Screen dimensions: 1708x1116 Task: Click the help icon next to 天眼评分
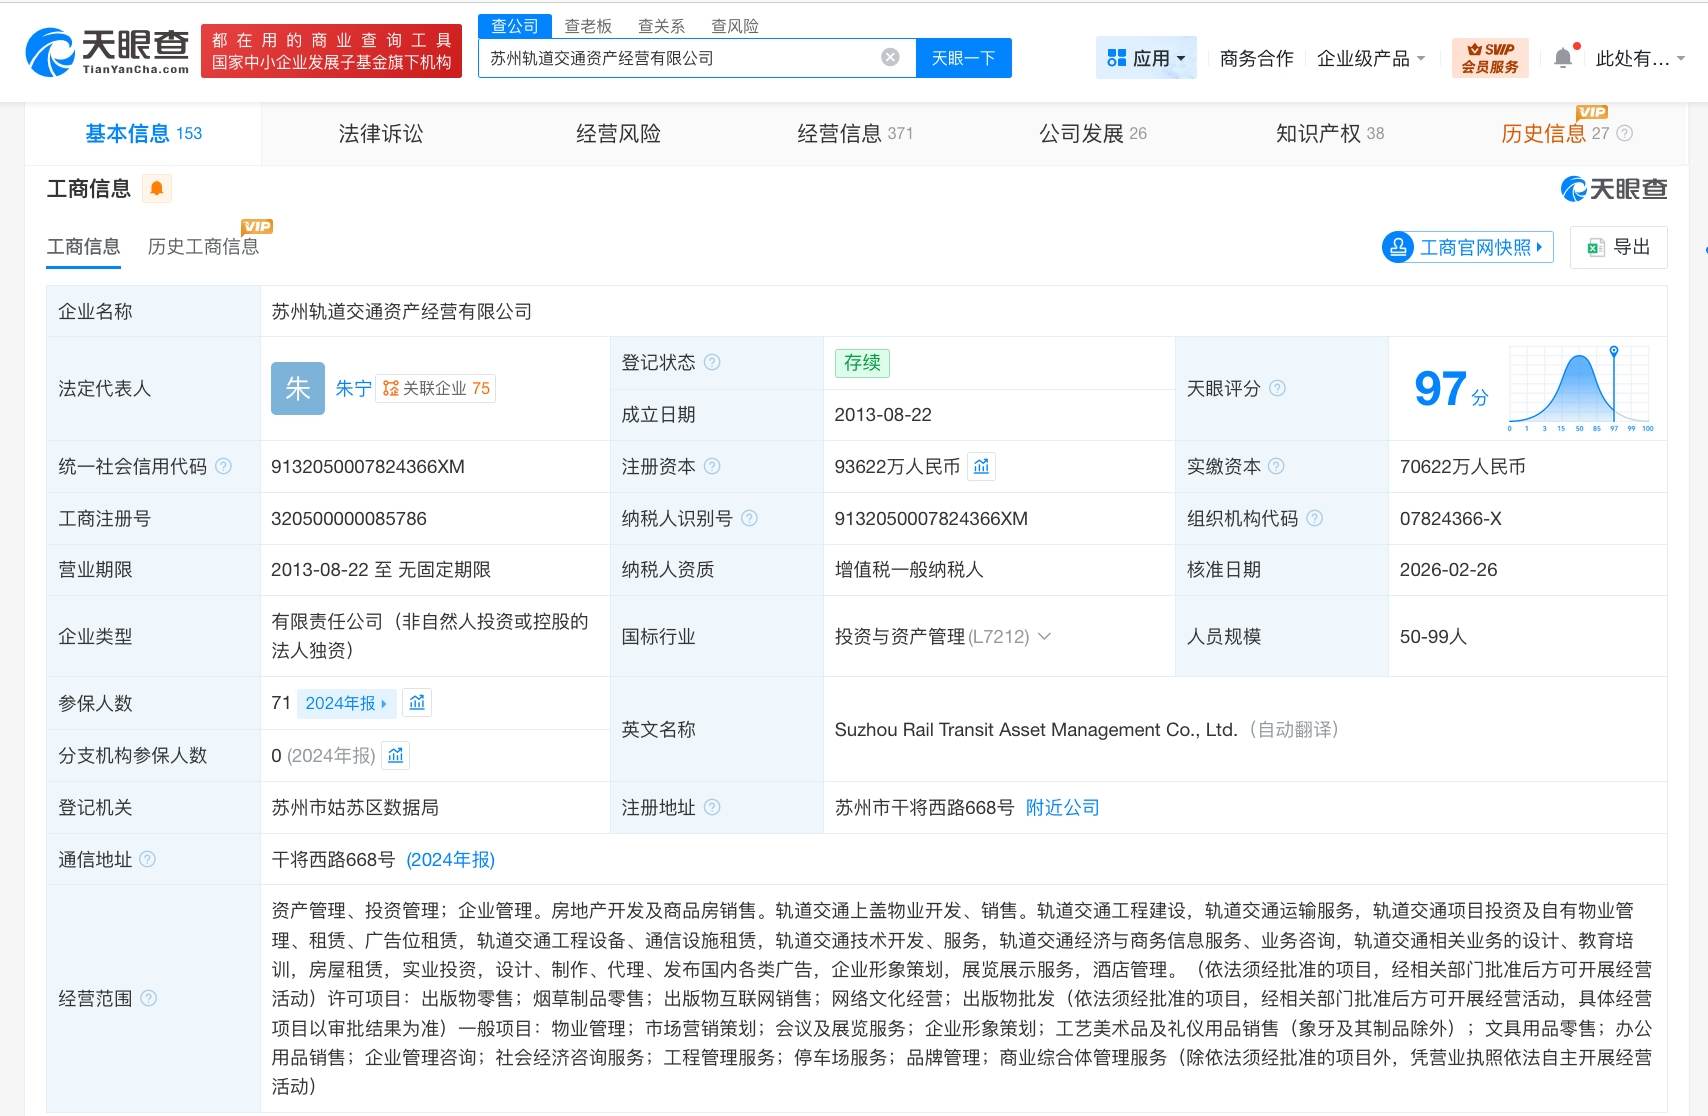[x=1277, y=388]
